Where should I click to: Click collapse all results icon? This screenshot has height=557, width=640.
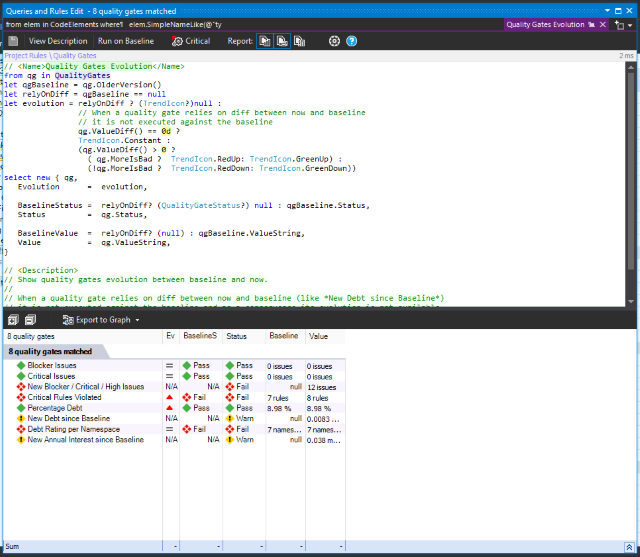click(30, 320)
